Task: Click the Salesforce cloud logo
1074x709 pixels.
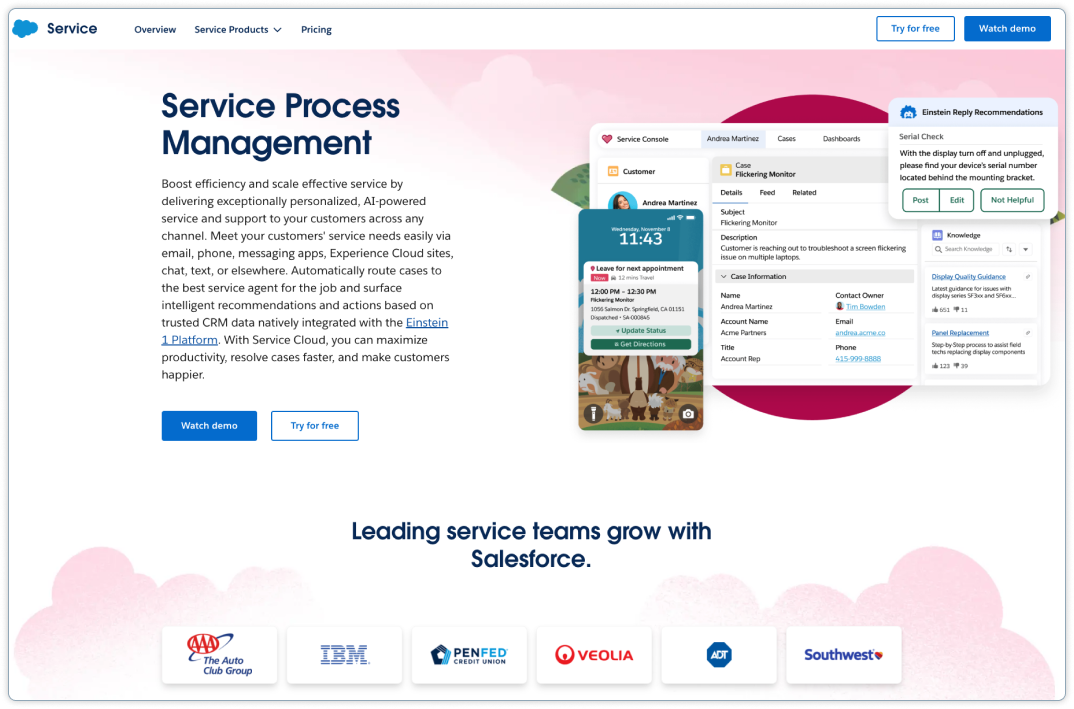Action: (25, 29)
